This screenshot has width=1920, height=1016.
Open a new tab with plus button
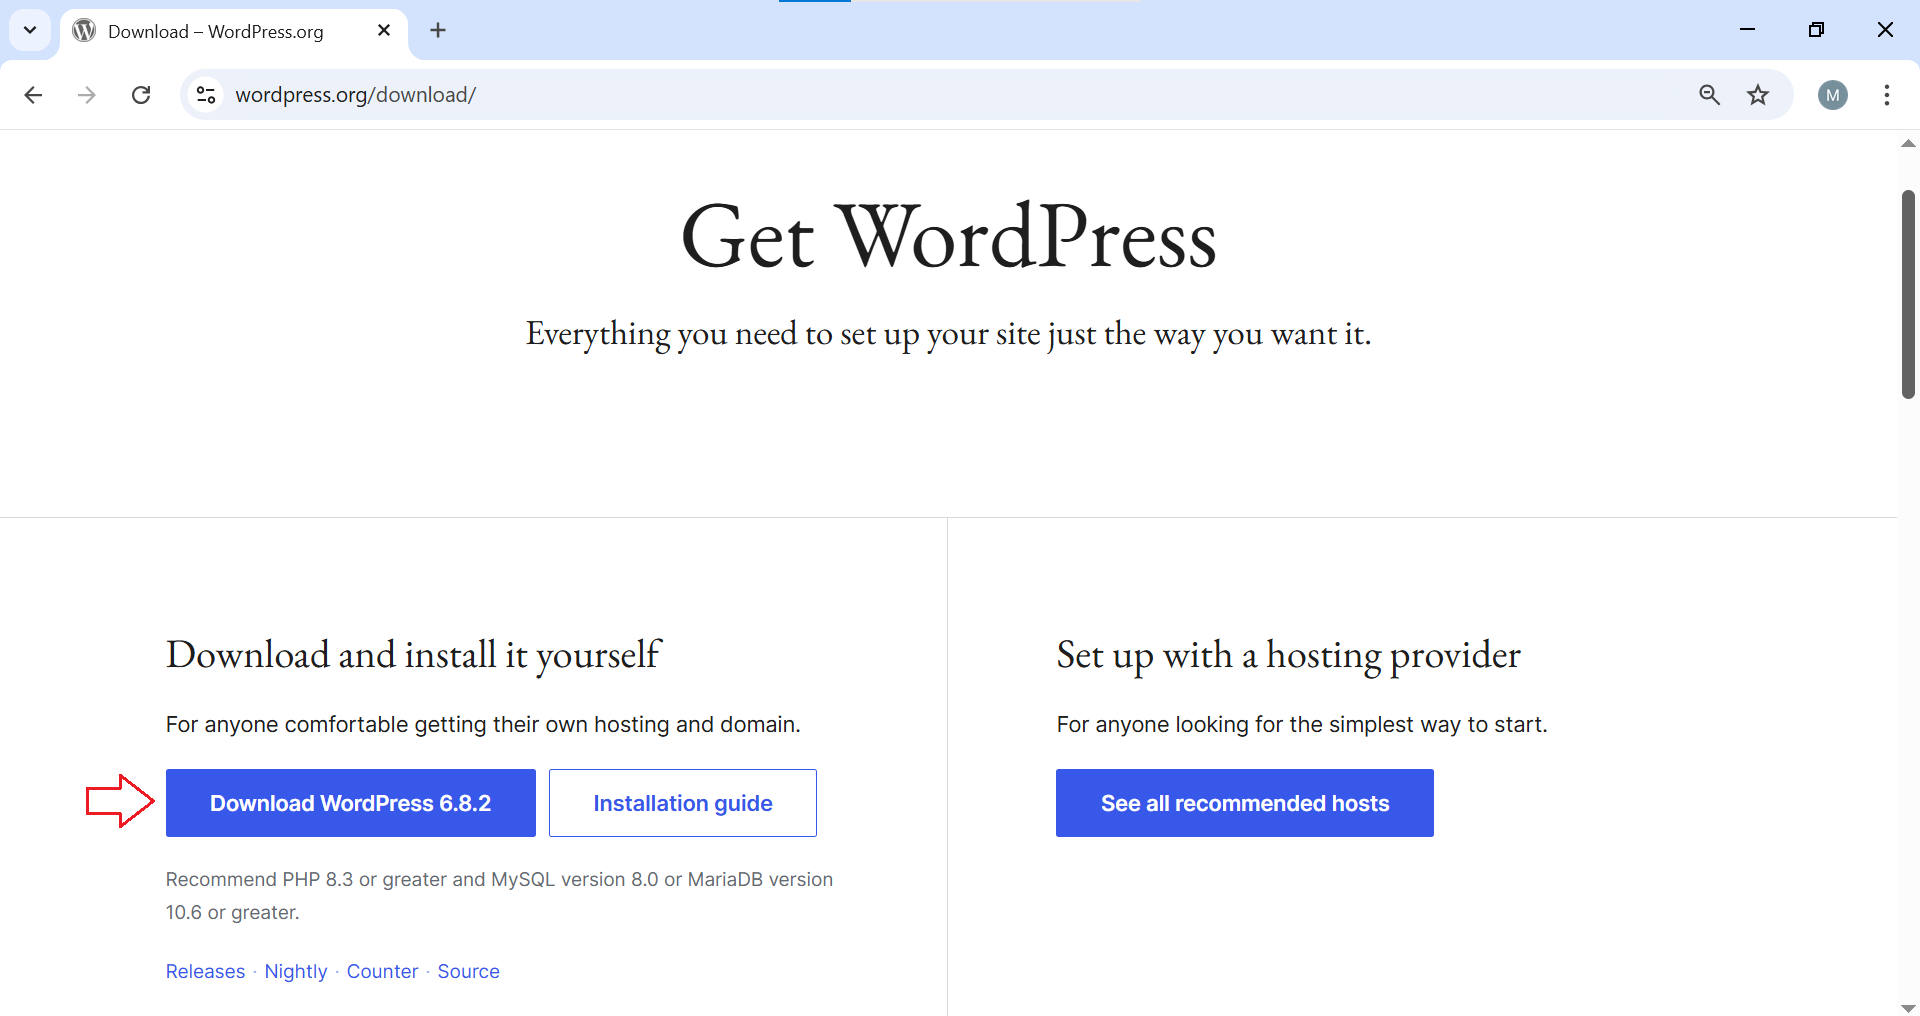click(x=438, y=30)
